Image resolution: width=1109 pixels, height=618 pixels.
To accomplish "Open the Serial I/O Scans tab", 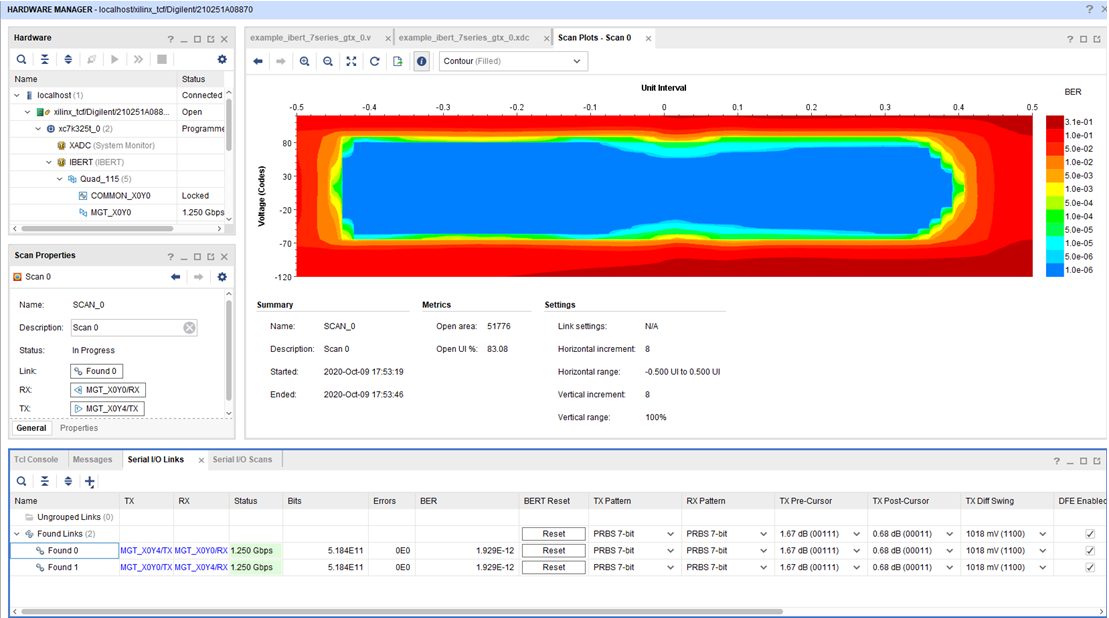I will tap(243, 460).
